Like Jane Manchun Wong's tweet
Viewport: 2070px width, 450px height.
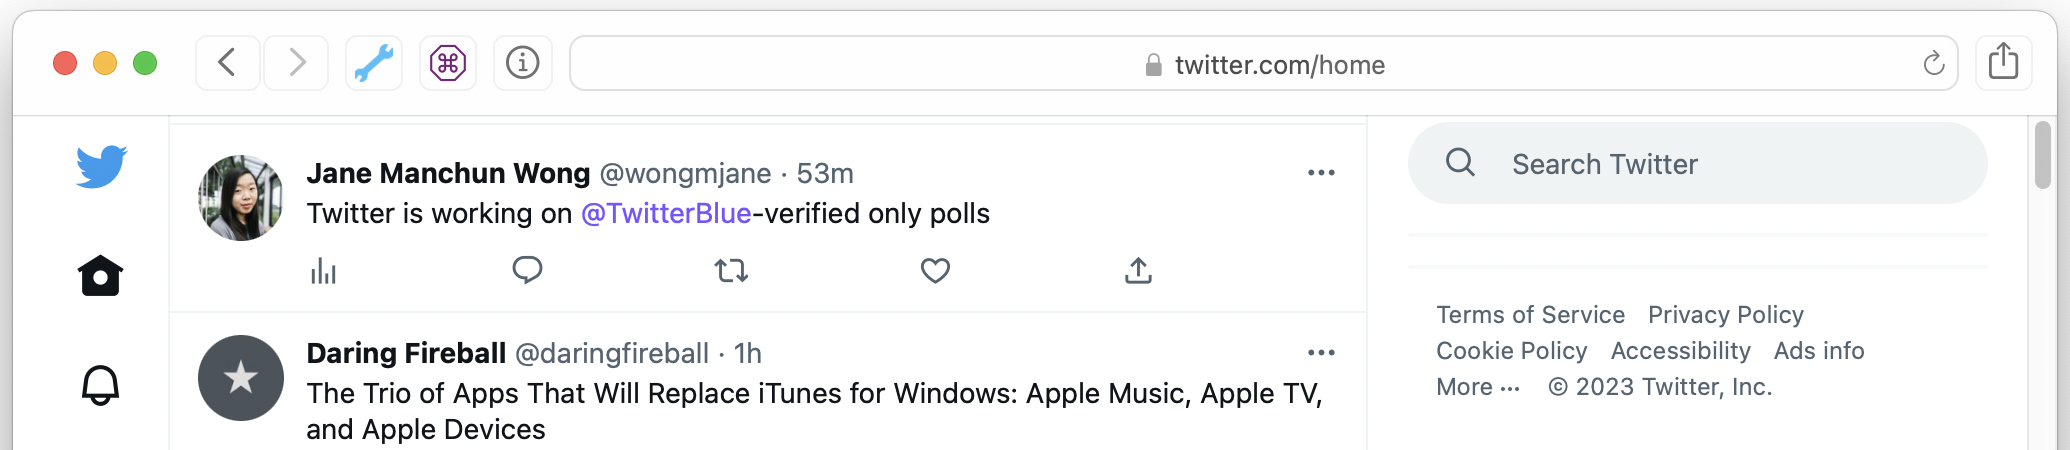tap(935, 270)
